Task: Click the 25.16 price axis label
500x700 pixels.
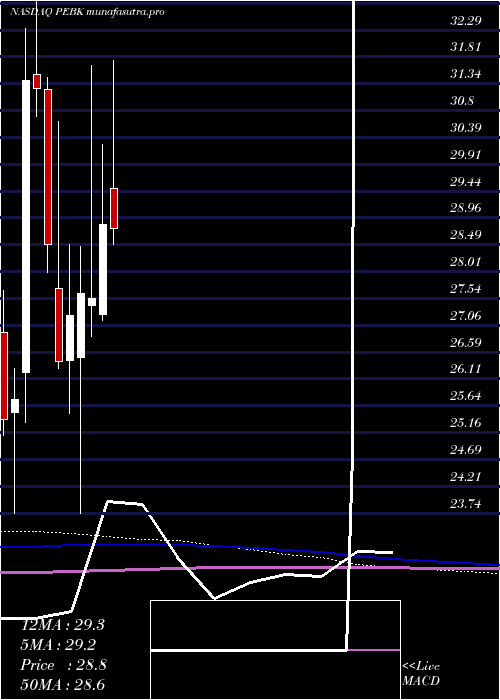Action: (x=466, y=423)
